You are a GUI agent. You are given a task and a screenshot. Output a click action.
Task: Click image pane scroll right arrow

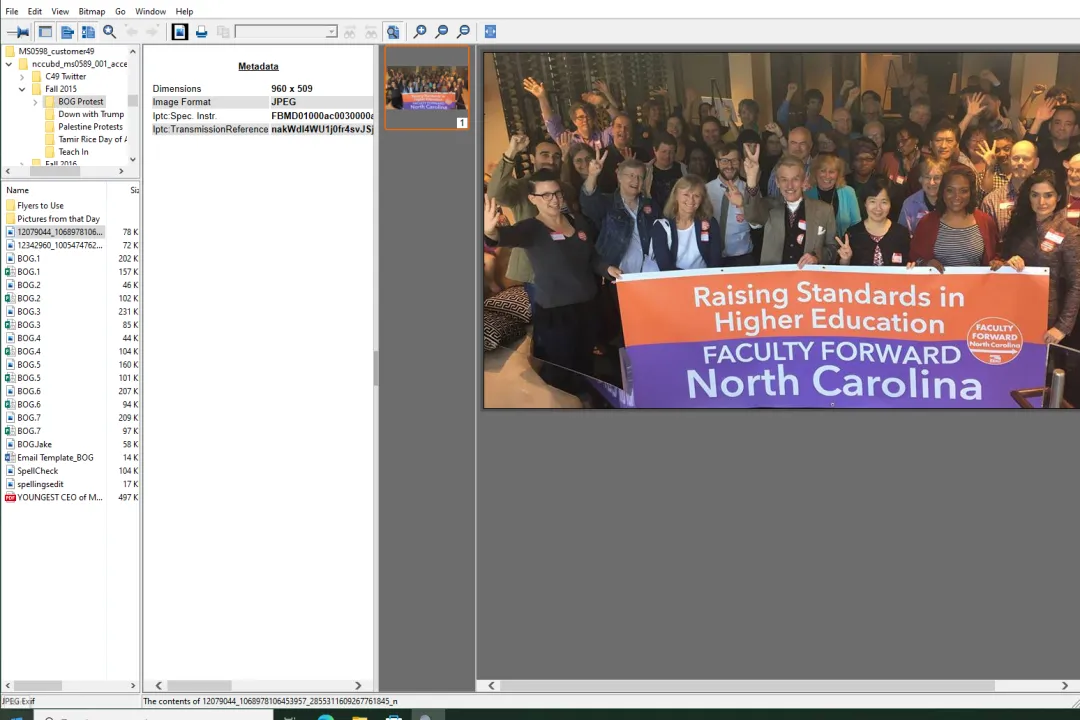point(1065,686)
